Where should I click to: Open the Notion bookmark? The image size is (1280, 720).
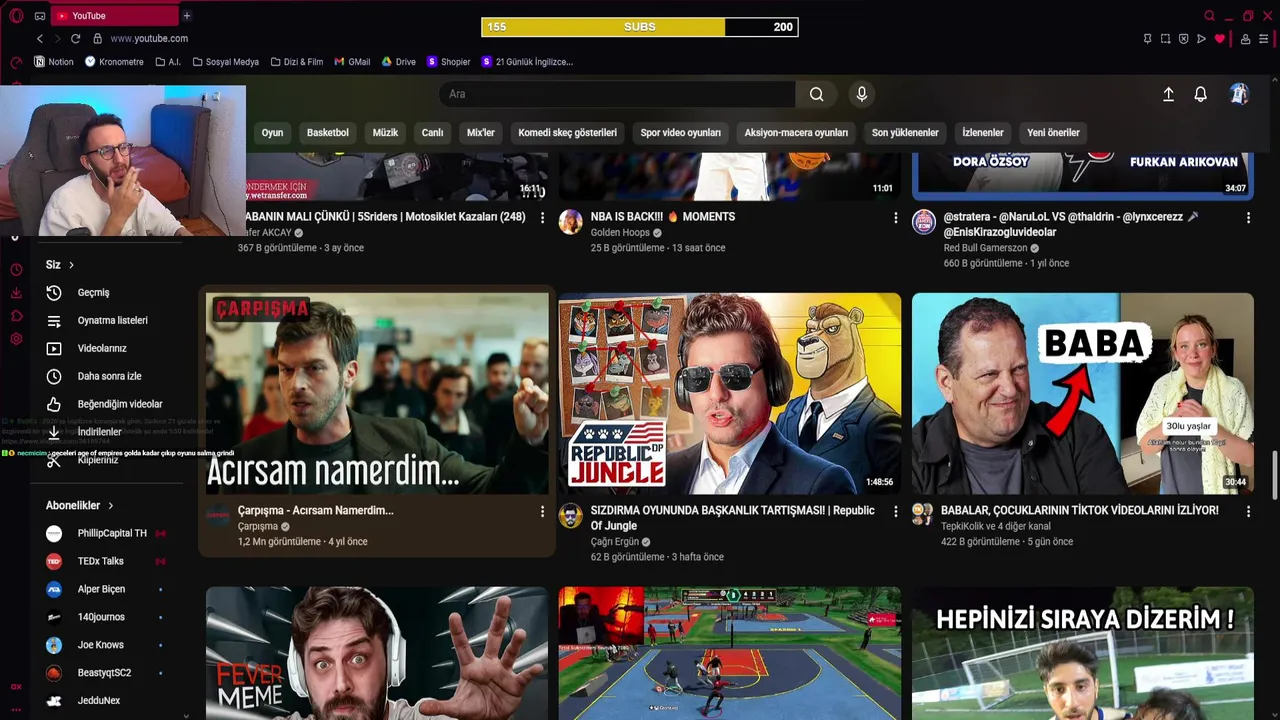click(54, 62)
